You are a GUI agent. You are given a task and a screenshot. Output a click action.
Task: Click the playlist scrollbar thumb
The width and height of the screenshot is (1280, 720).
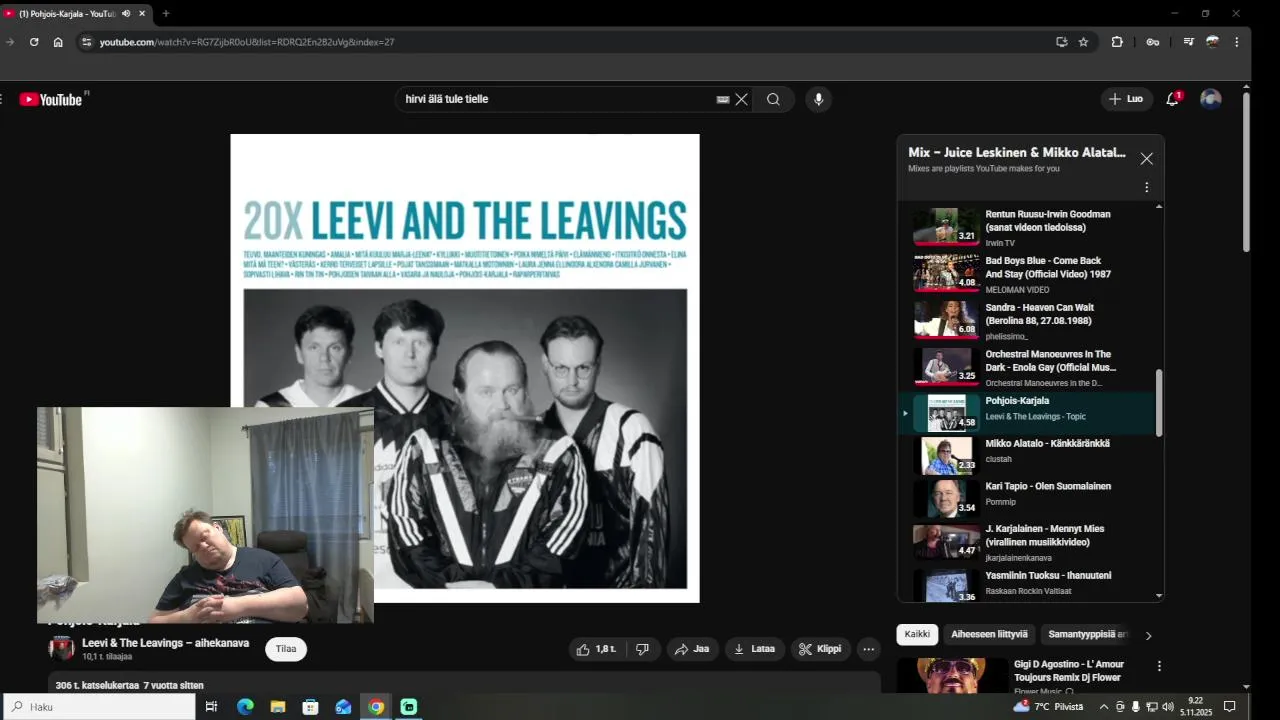point(1159,403)
